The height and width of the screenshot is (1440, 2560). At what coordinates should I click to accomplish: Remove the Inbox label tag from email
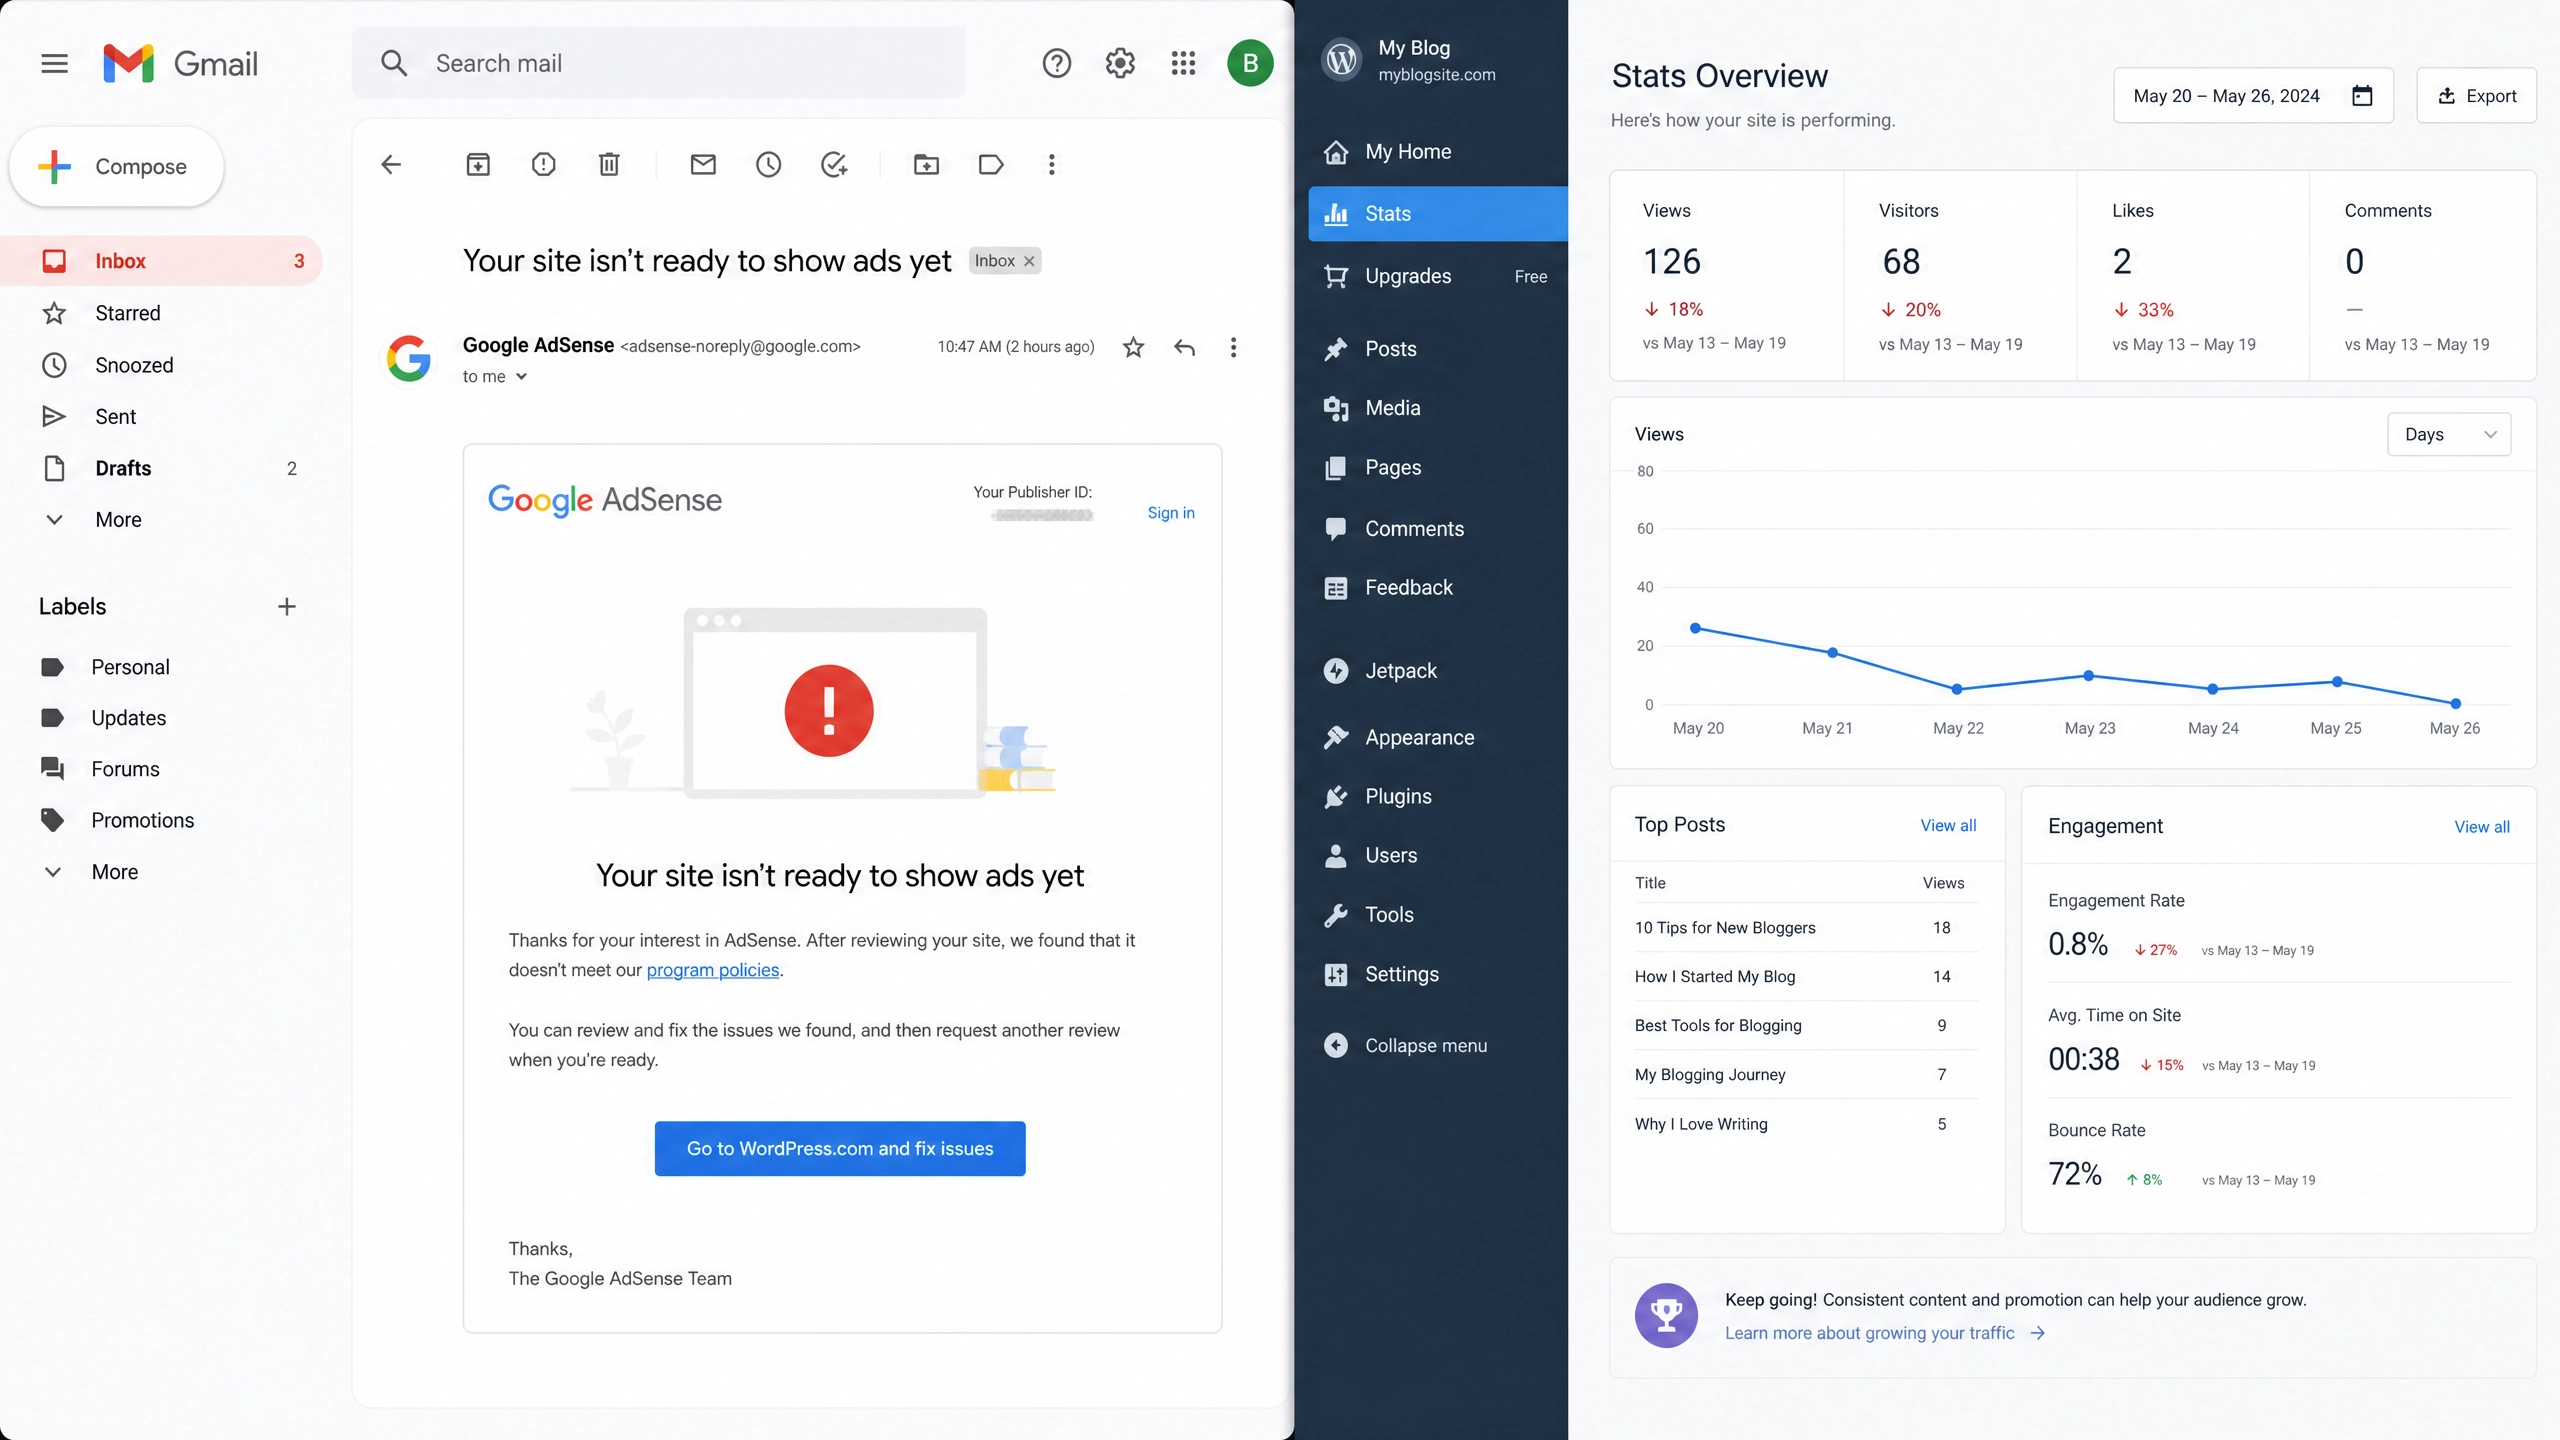point(1029,261)
